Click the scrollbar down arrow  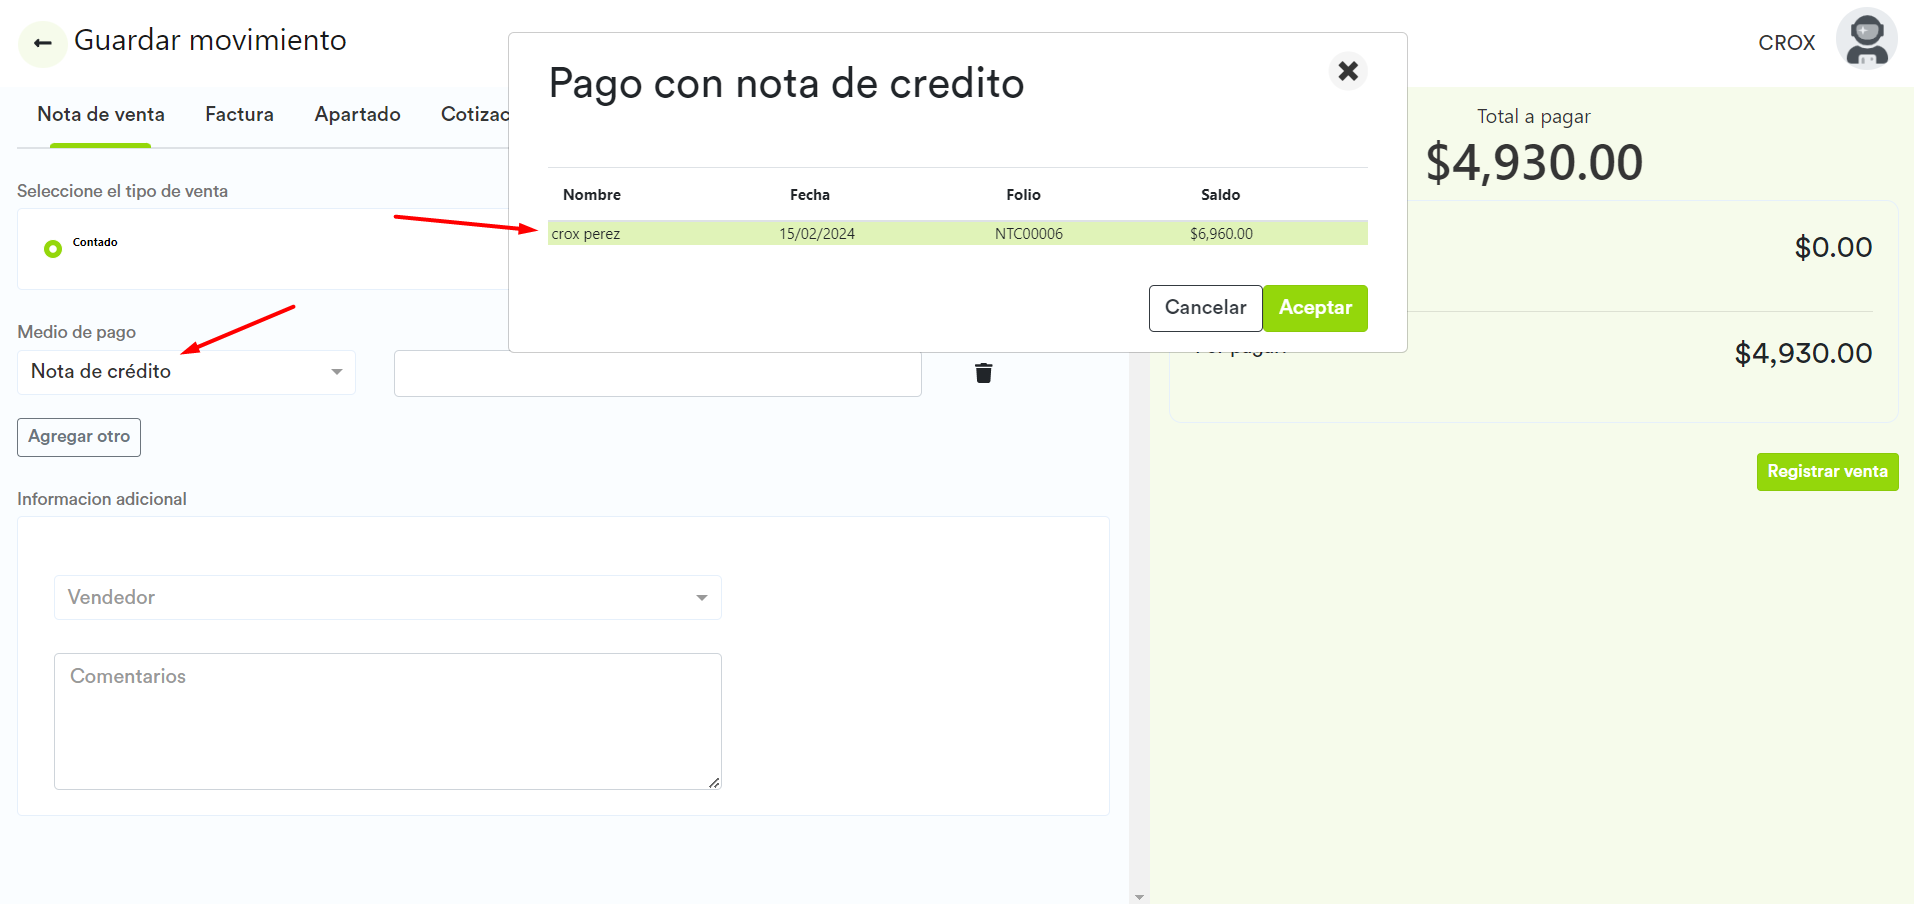pos(1139,897)
